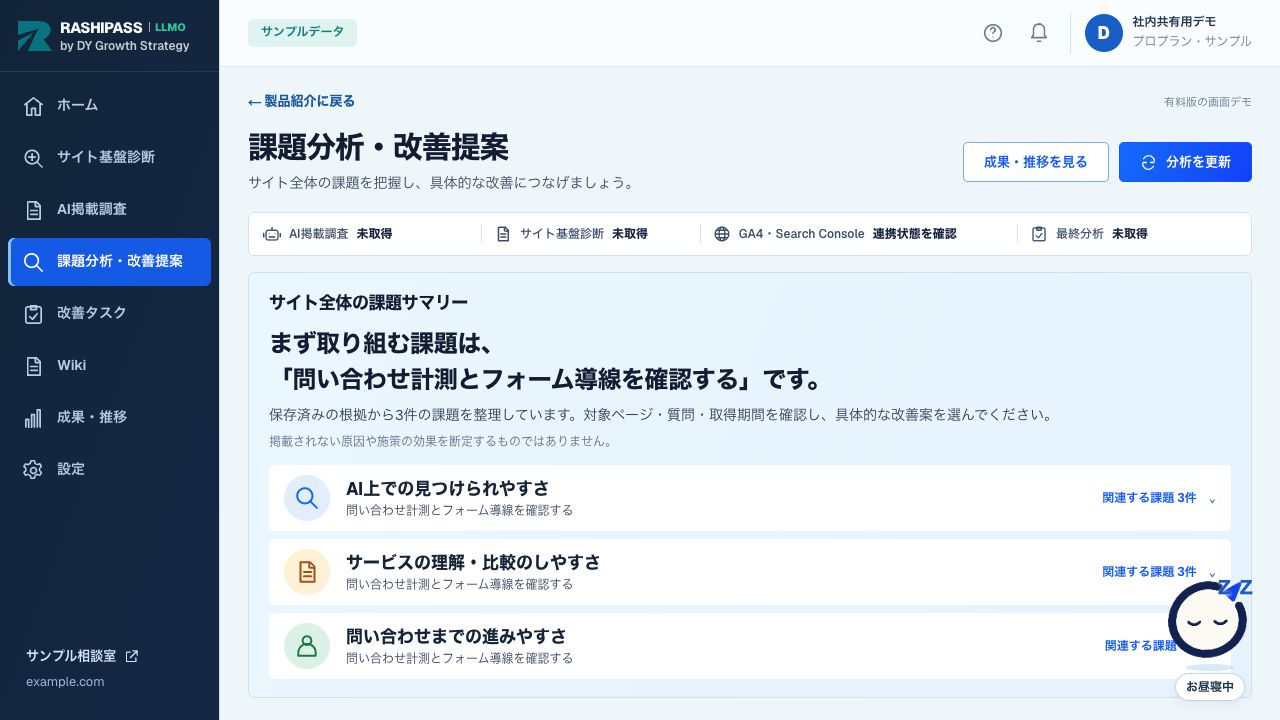1280x720 pixels.
Task: Click the sleeping お昼寝中 mascot widget
Action: pos(1209,640)
